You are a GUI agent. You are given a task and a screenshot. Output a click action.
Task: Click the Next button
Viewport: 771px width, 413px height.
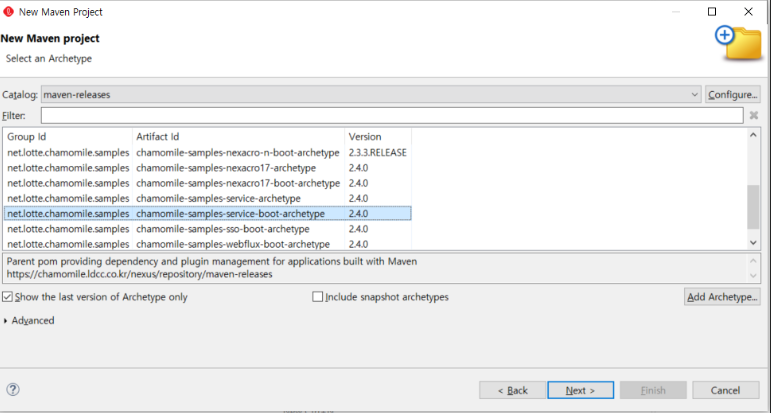(580, 390)
